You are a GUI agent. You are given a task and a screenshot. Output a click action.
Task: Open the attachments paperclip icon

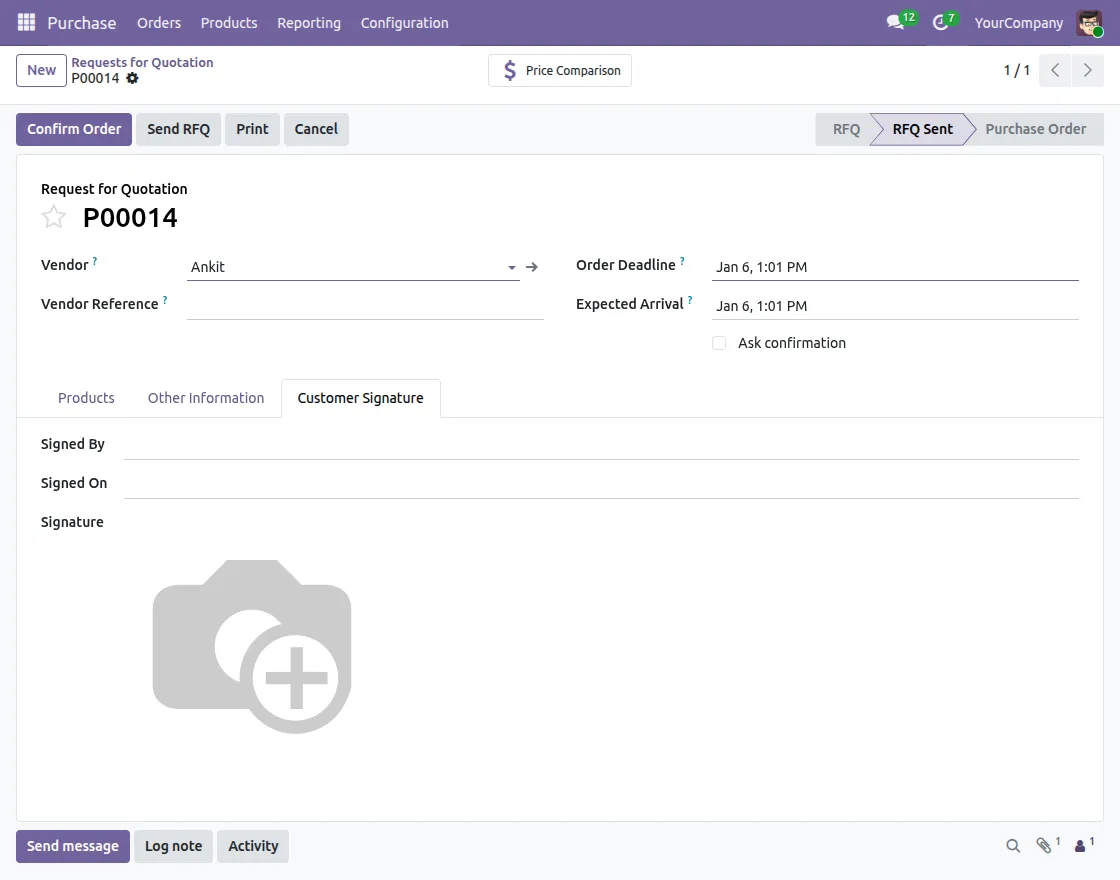click(x=1044, y=846)
